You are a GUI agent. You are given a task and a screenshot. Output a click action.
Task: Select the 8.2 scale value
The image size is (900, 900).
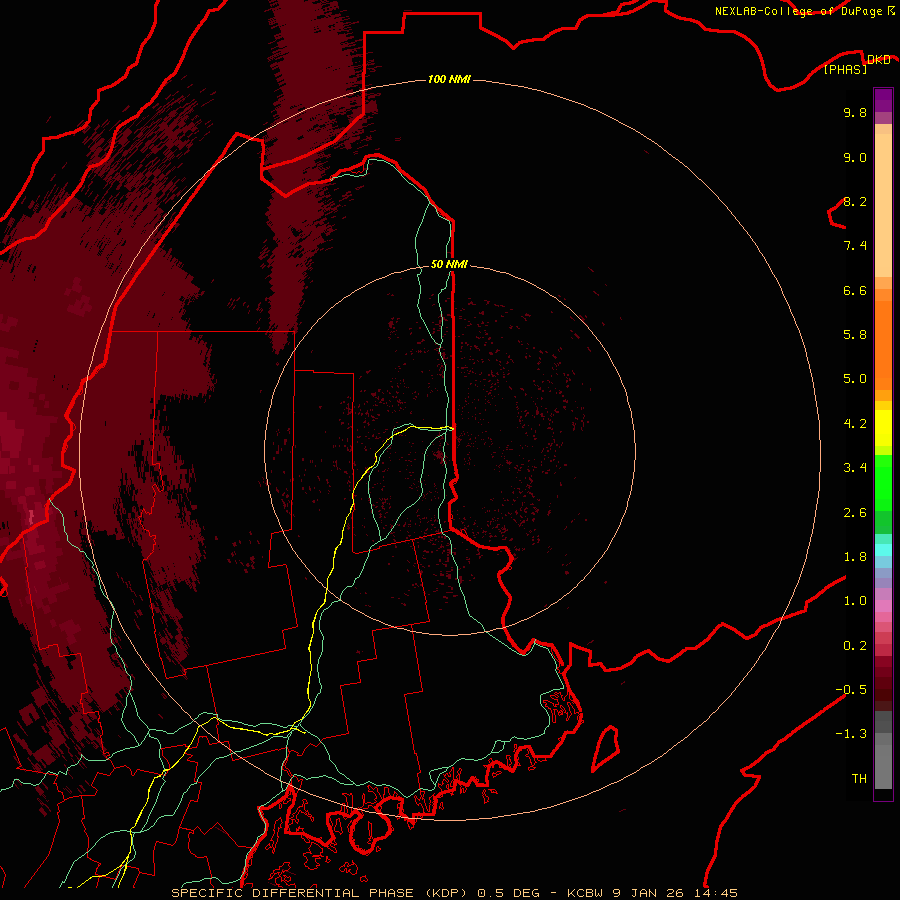tap(855, 201)
